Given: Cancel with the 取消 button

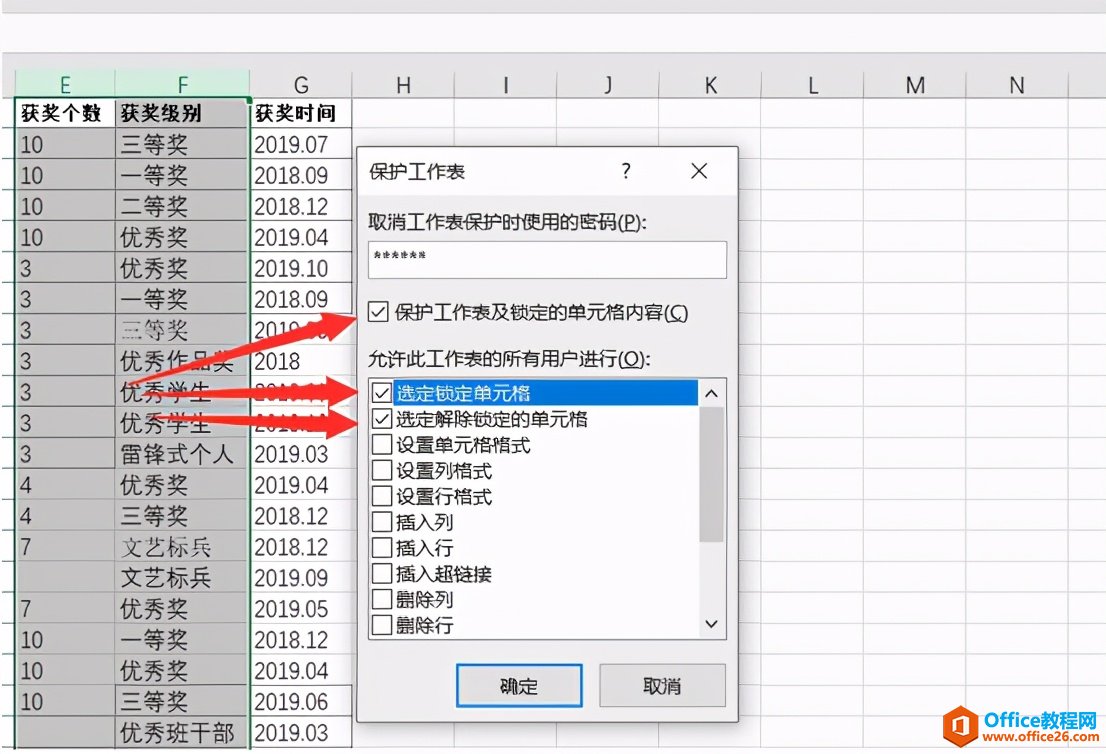Looking at the screenshot, I should 662,686.
